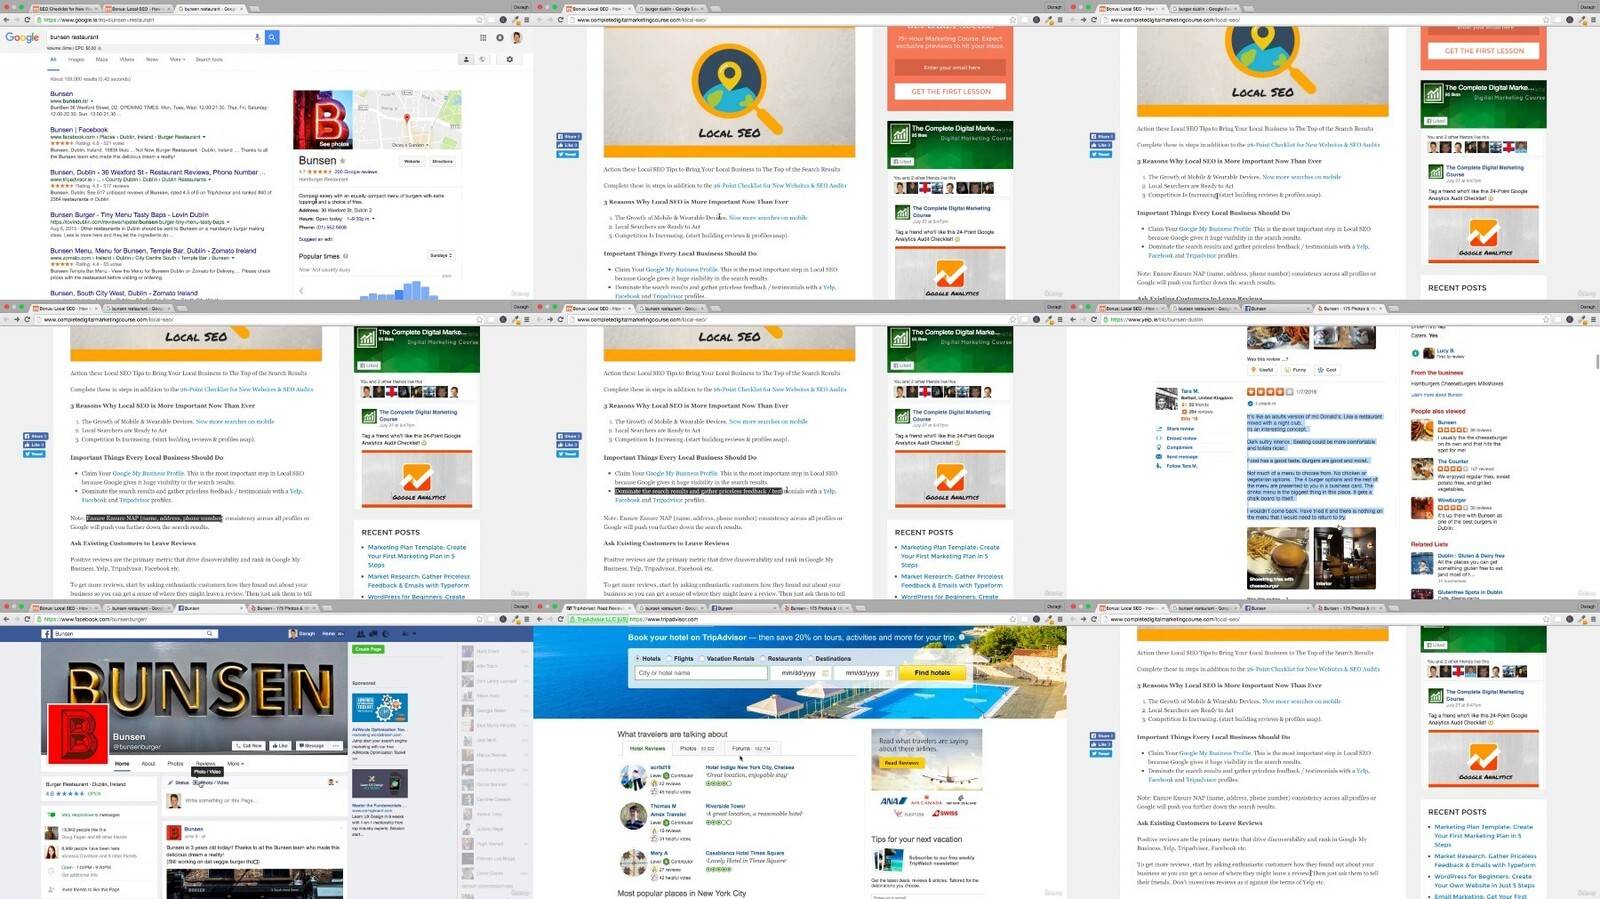Screen dimensions: 1600x899
Task: Click the See photos thumbnail for Bunsen
Action: tap(323, 119)
